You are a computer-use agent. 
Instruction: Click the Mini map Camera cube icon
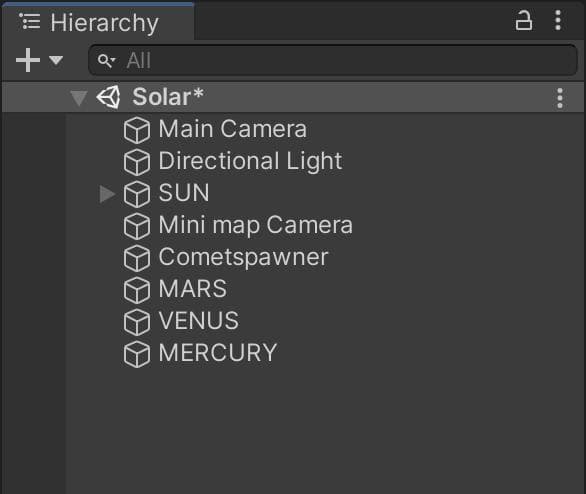click(x=137, y=226)
